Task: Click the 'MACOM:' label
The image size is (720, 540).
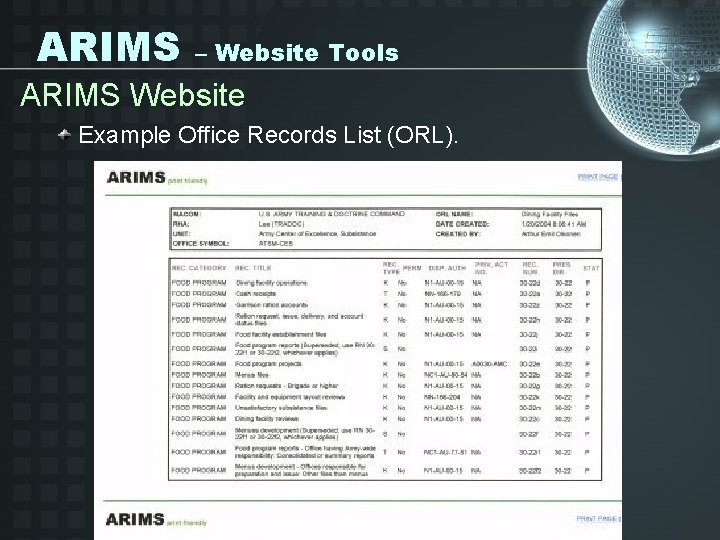Action: [x=187, y=214]
